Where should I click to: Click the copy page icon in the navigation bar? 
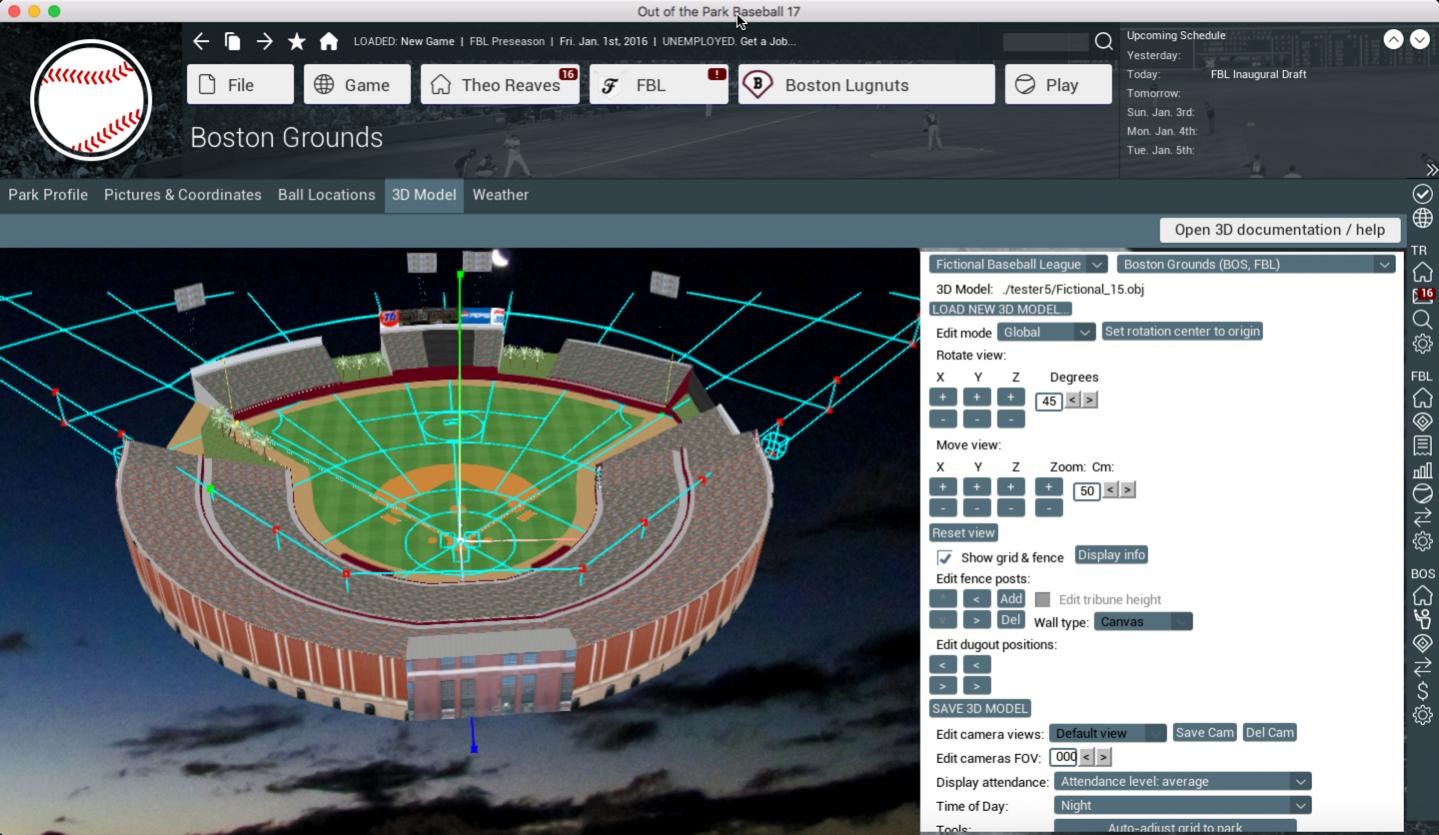(232, 41)
